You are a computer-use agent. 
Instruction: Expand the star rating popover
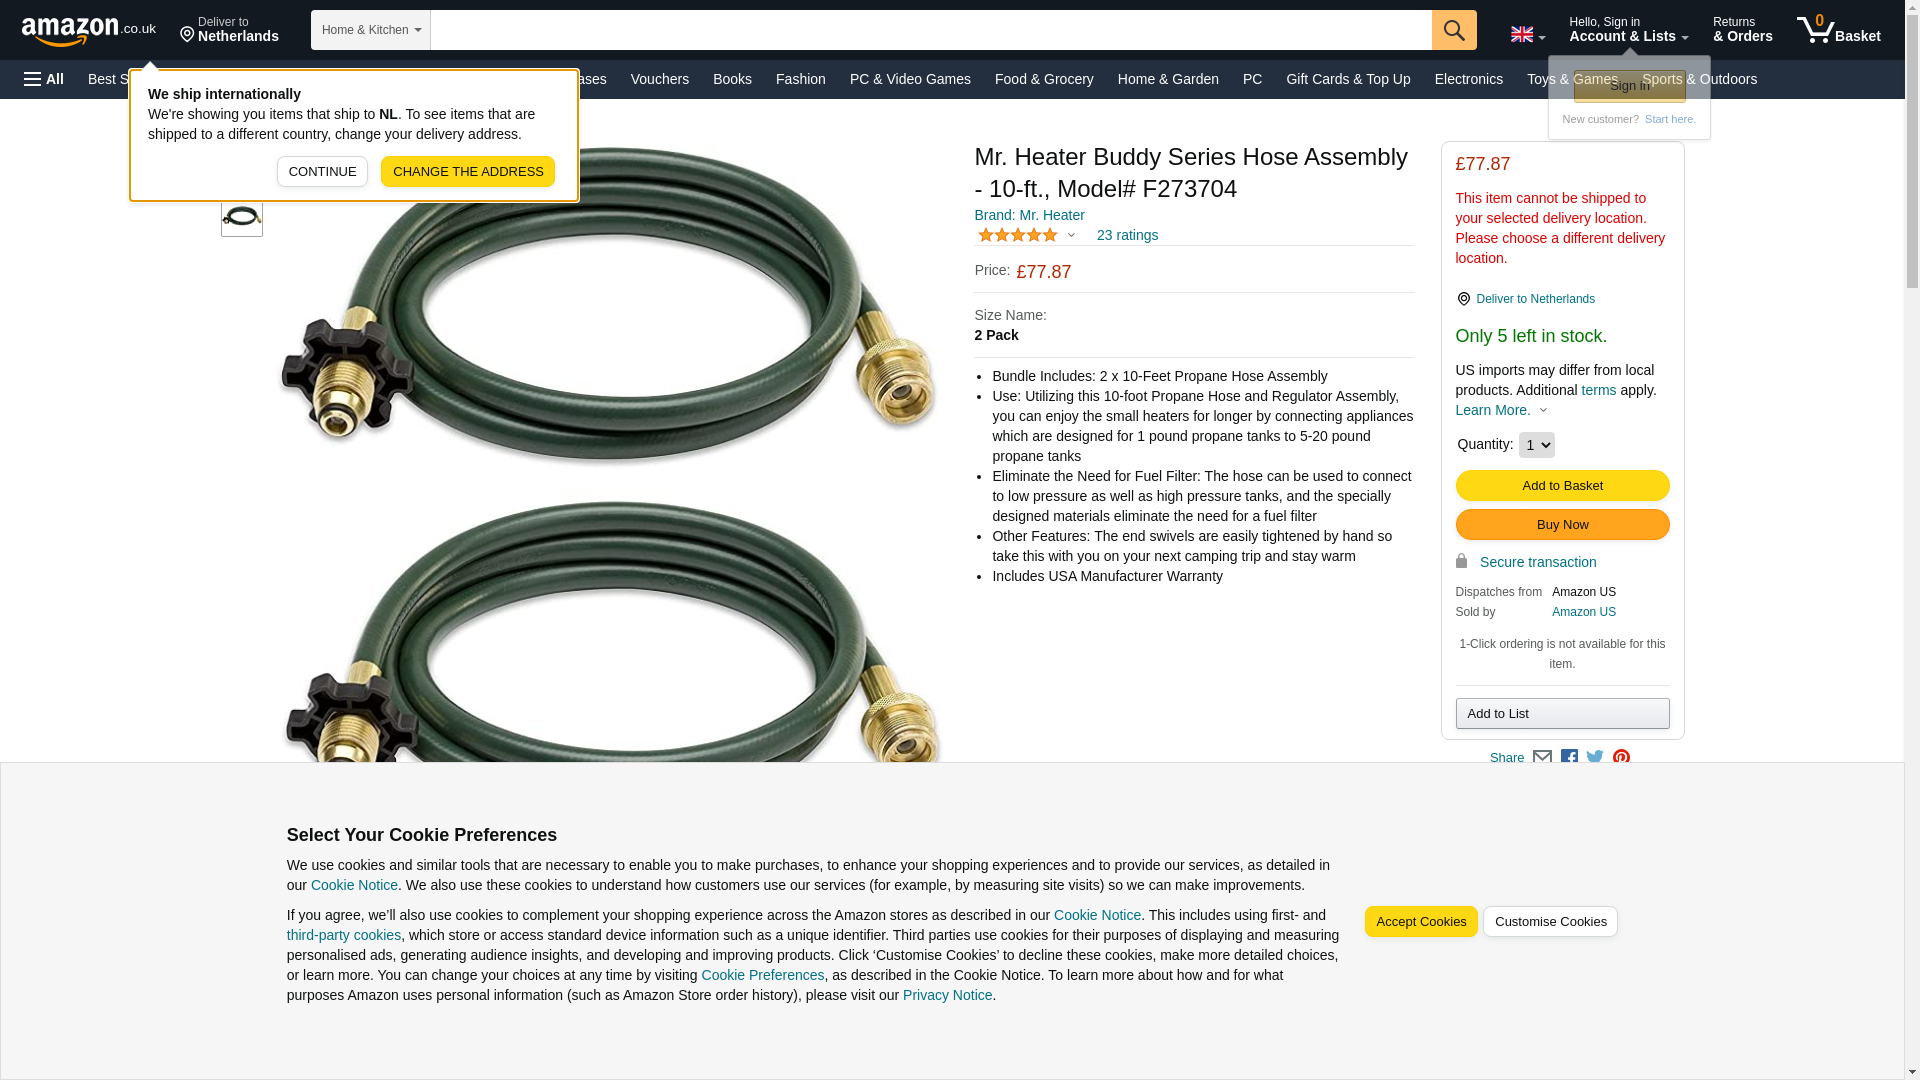tap(1027, 235)
